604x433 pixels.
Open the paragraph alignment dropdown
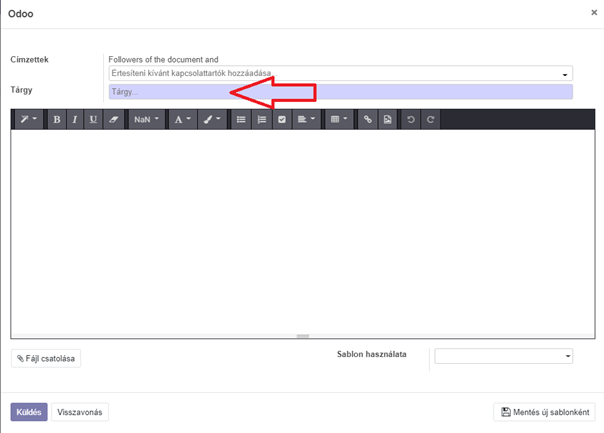point(306,119)
